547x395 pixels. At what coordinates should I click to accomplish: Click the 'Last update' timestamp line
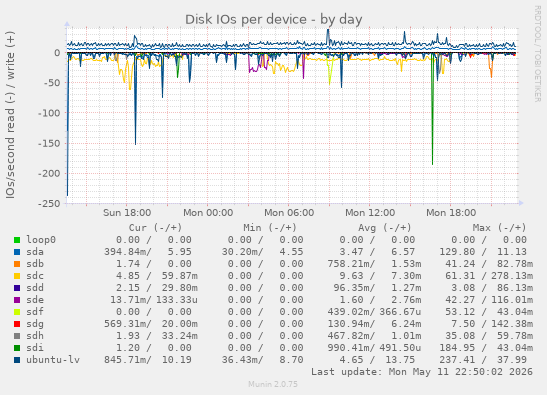422,372
